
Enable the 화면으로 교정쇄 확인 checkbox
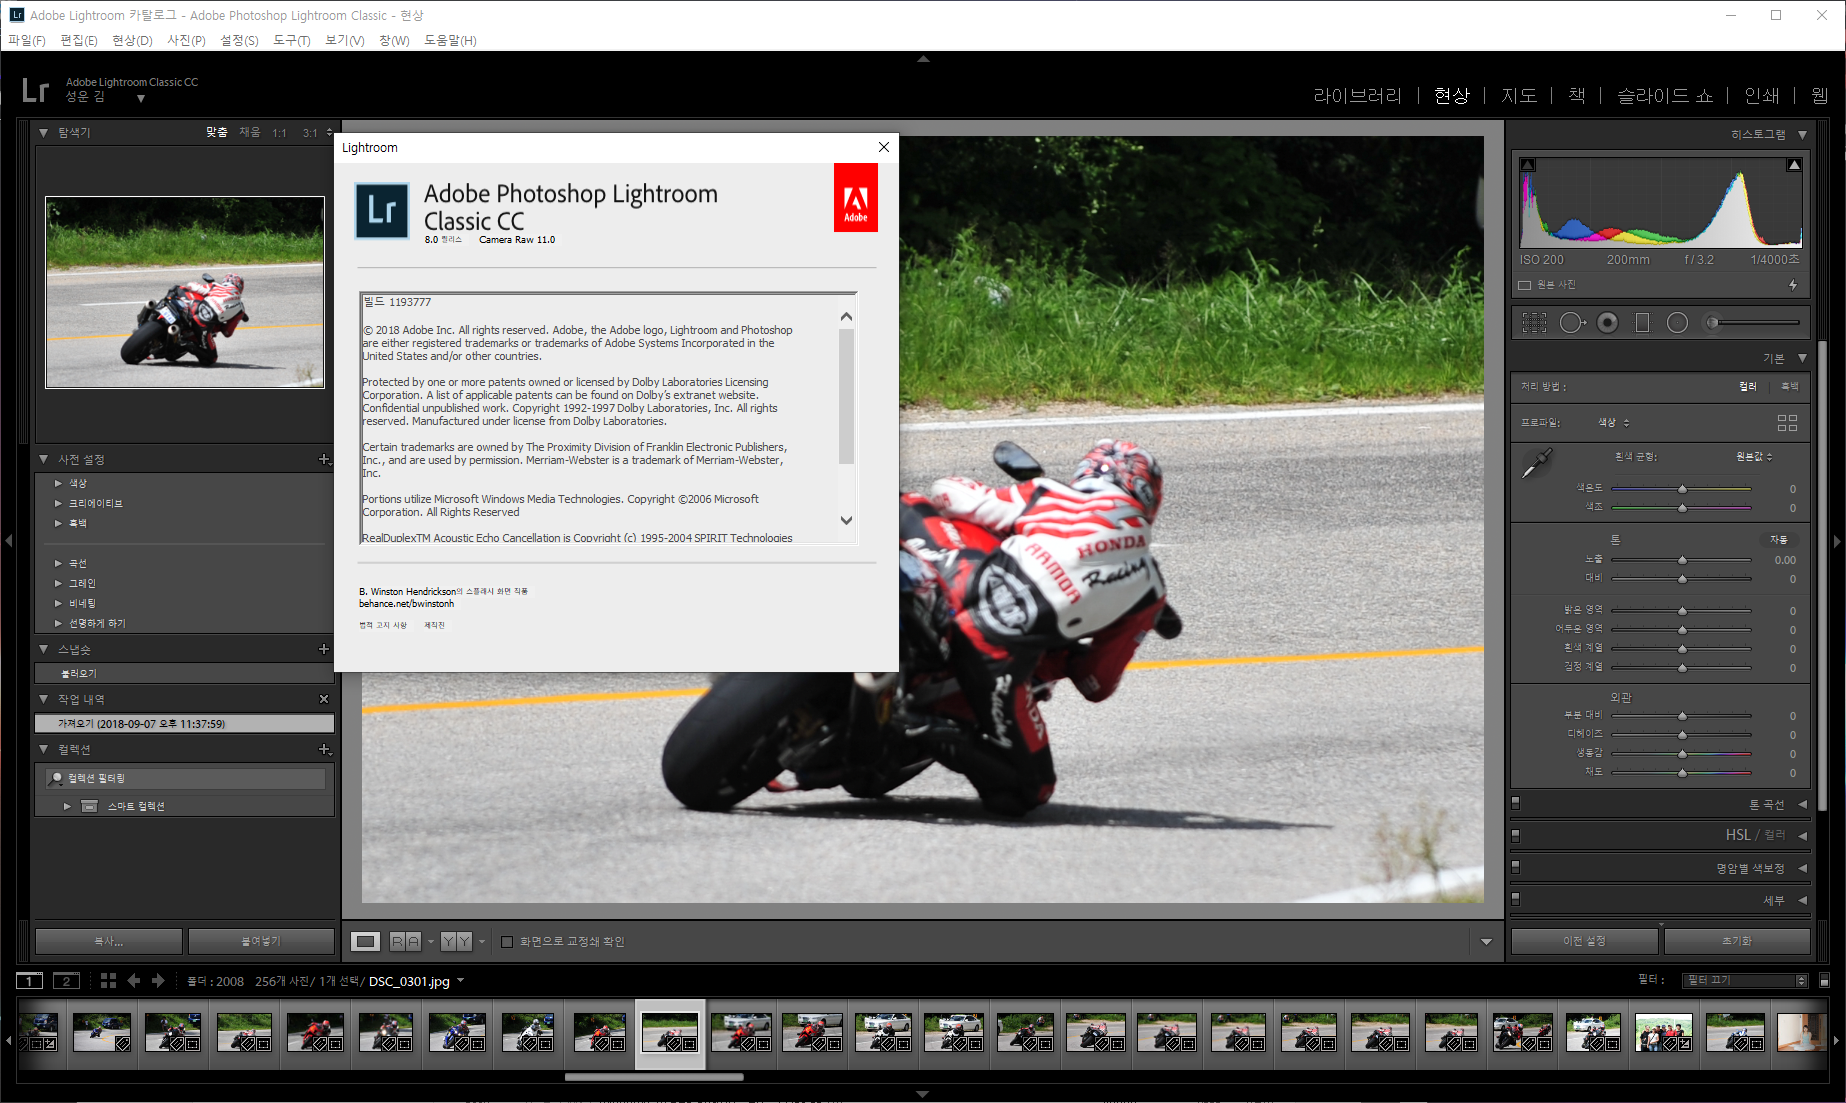[507, 942]
